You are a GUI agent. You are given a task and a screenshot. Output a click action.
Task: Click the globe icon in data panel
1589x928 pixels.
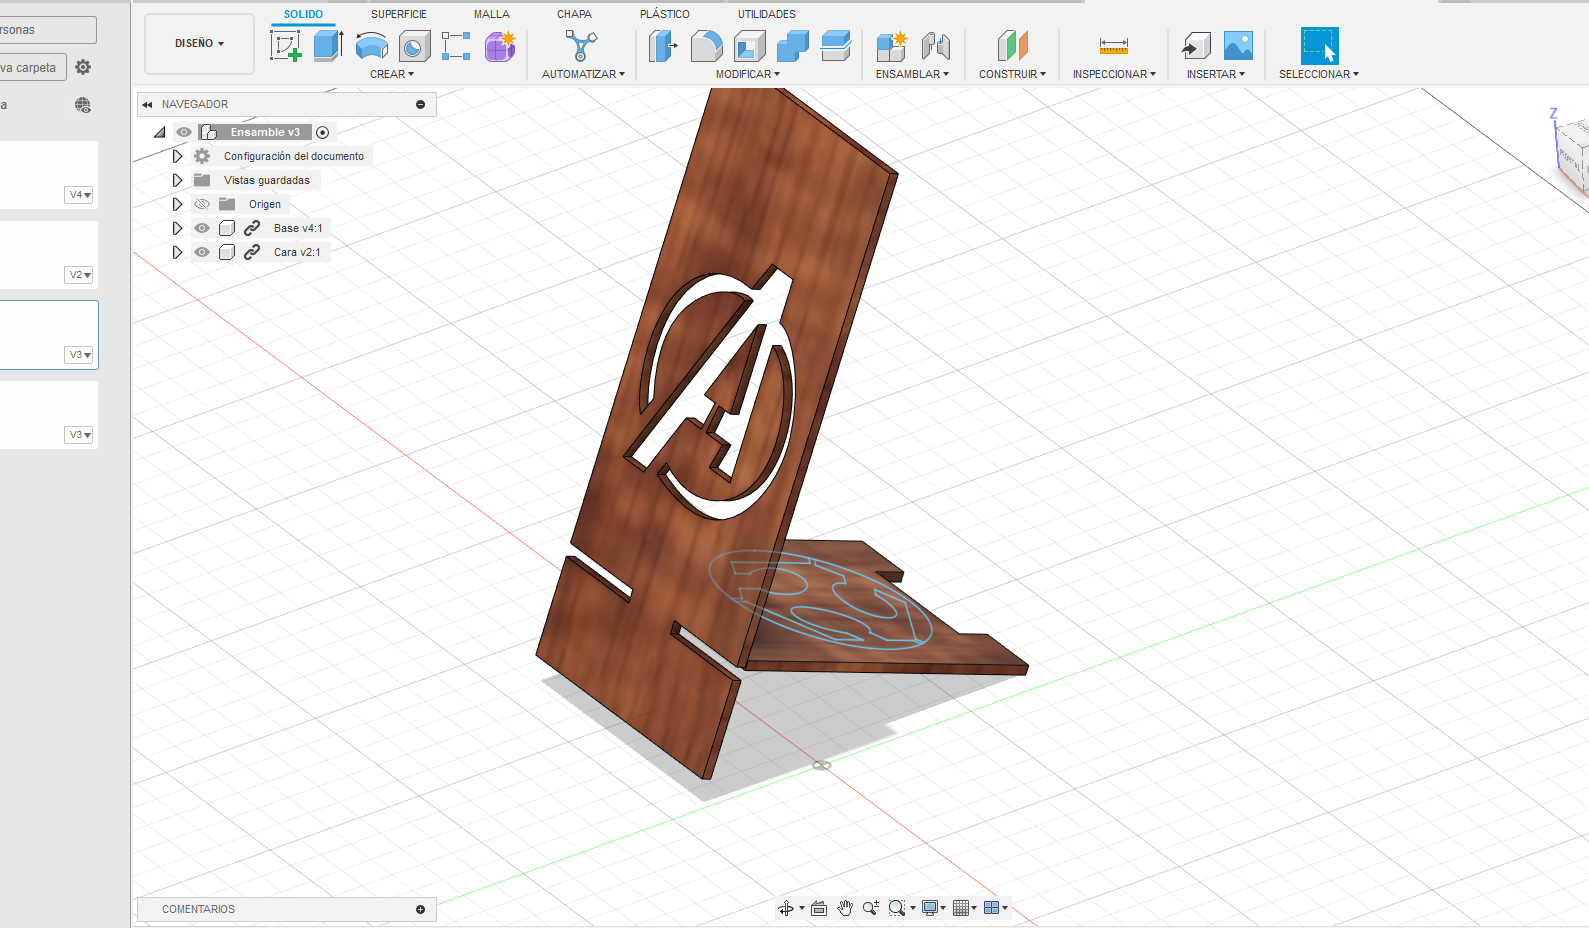pyautogui.click(x=83, y=105)
